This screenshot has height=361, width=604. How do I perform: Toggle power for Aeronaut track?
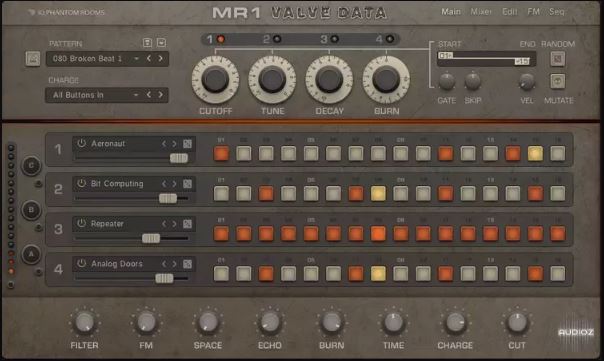pos(81,143)
